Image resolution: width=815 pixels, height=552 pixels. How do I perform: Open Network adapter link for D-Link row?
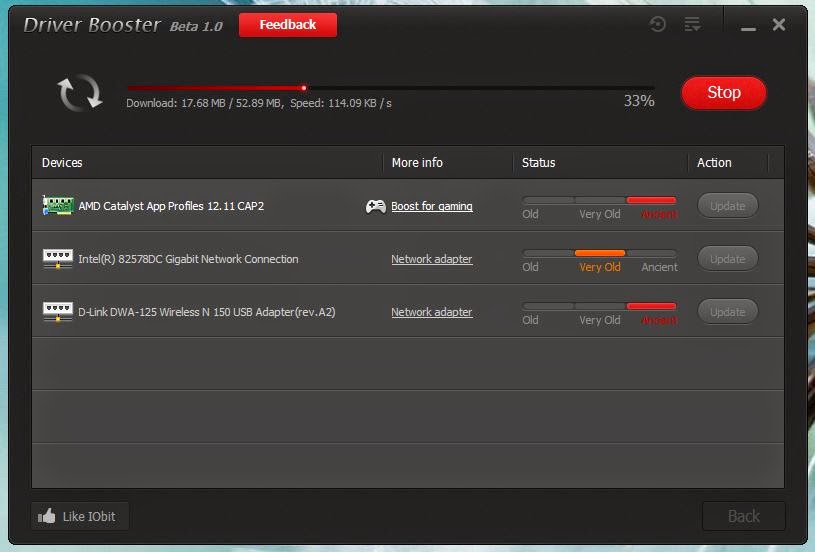(431, 312)
